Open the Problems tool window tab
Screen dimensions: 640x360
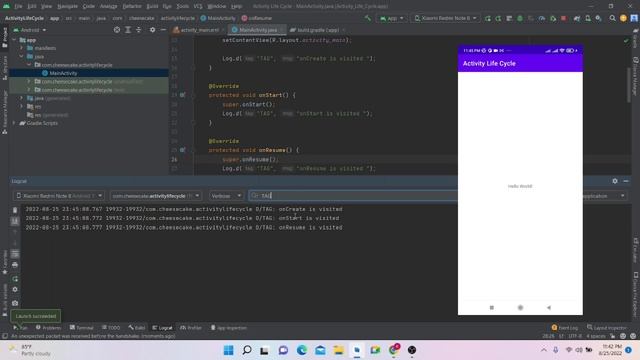coord(48,328)
